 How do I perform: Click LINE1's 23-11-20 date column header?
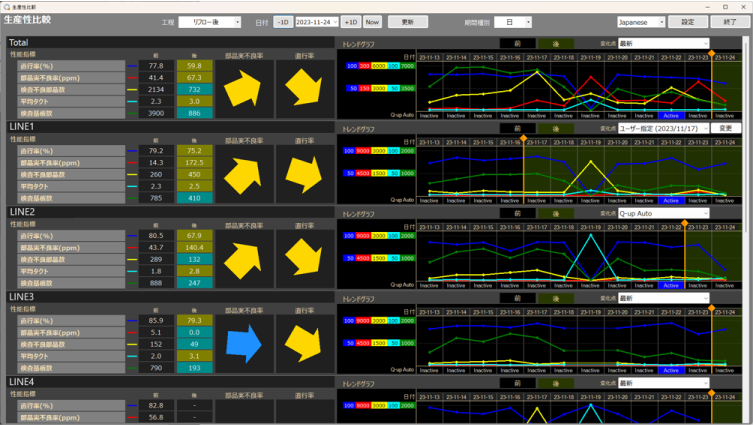tap(617, 142)
